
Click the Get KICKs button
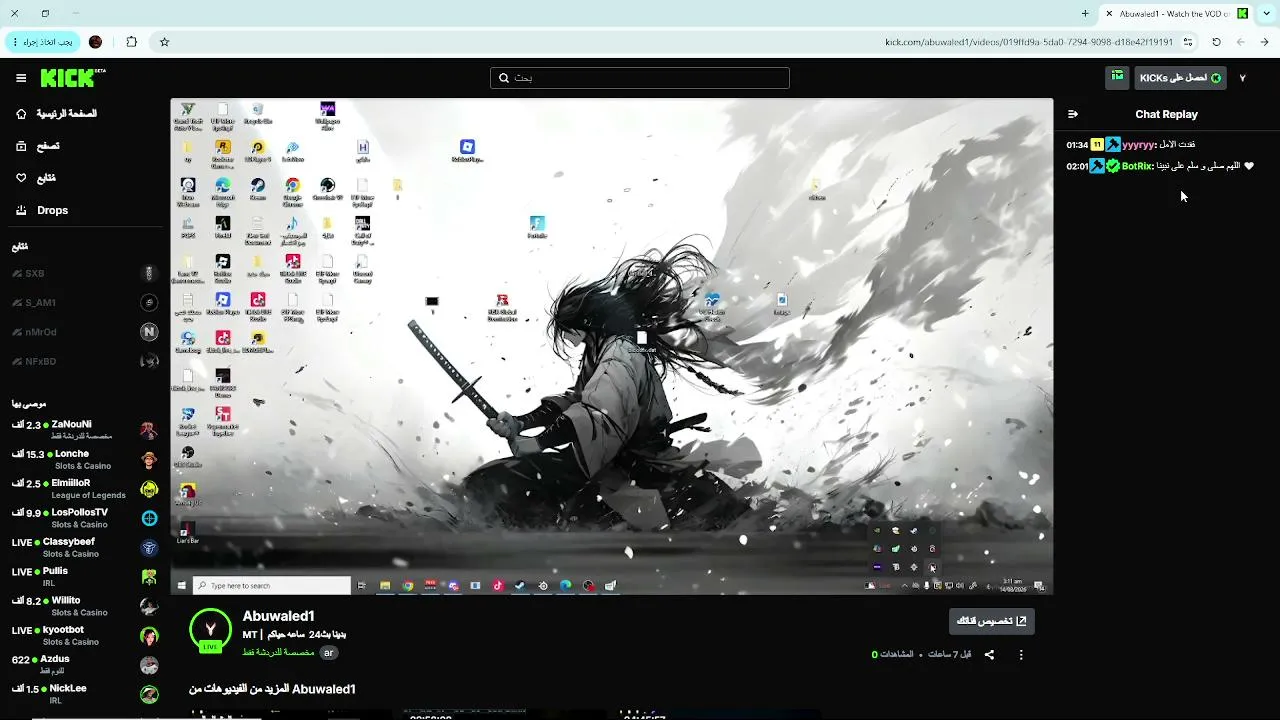(1181, 78)
